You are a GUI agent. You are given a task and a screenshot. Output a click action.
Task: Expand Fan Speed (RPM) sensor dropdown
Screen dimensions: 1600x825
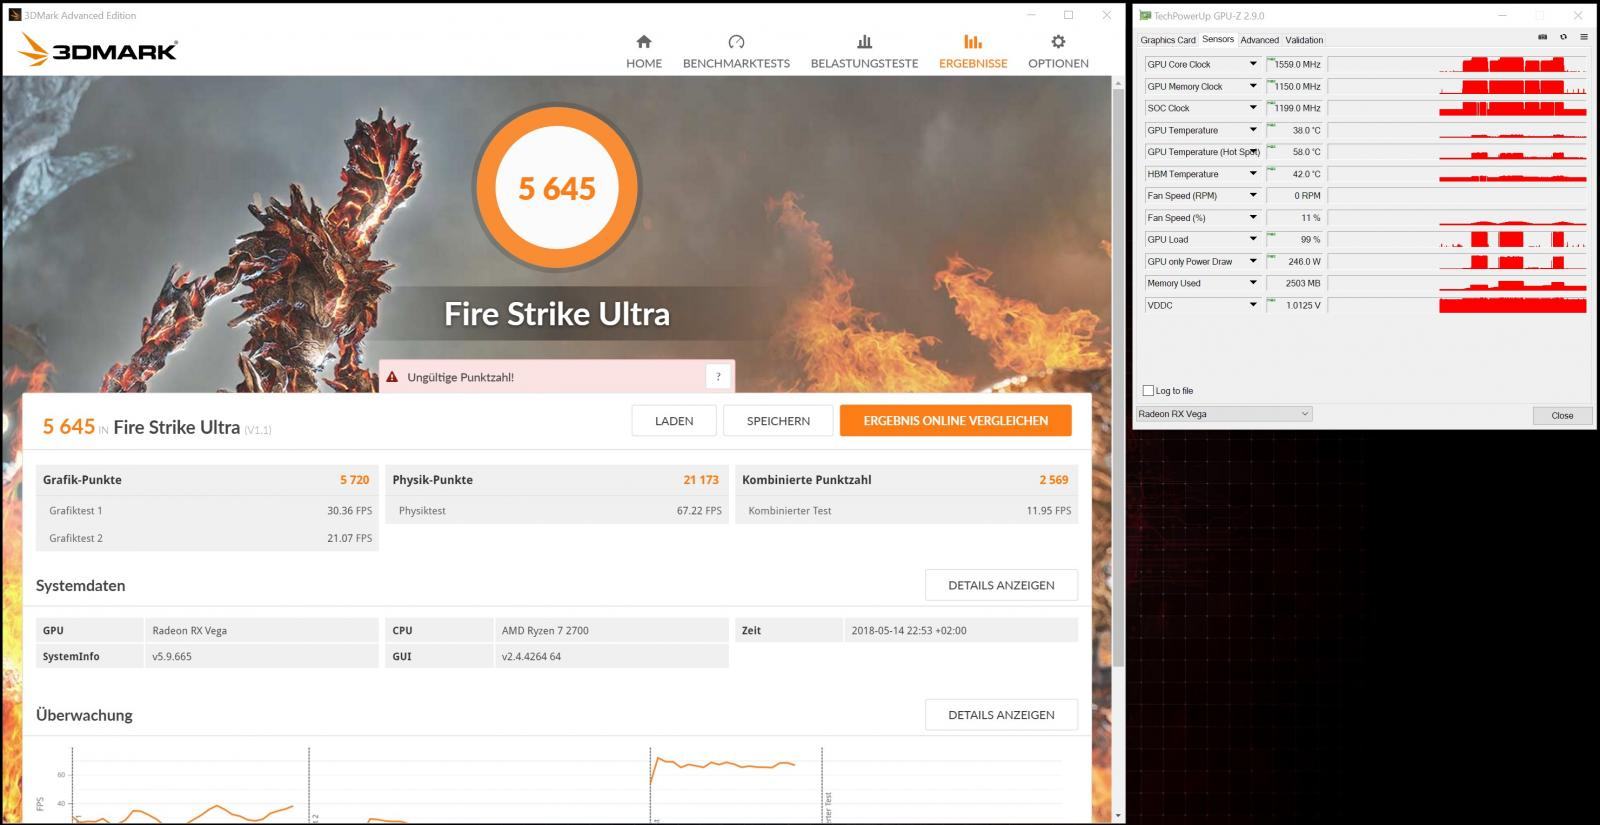1252,196
